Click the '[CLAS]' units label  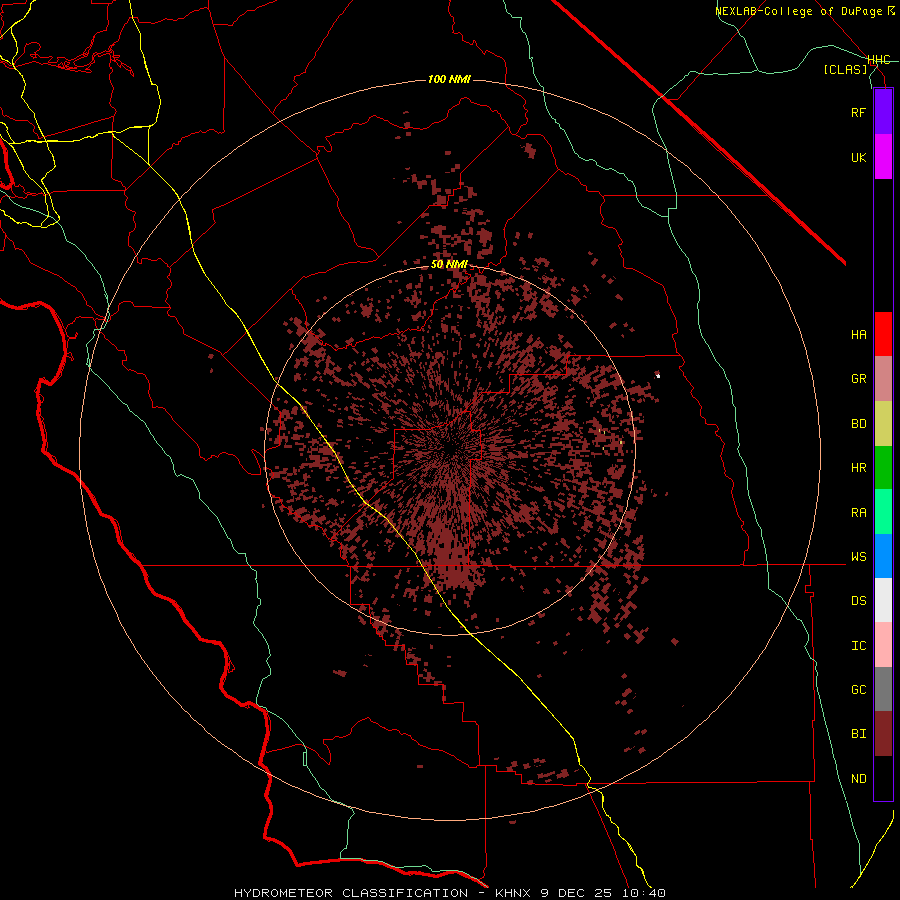[845, 70]
